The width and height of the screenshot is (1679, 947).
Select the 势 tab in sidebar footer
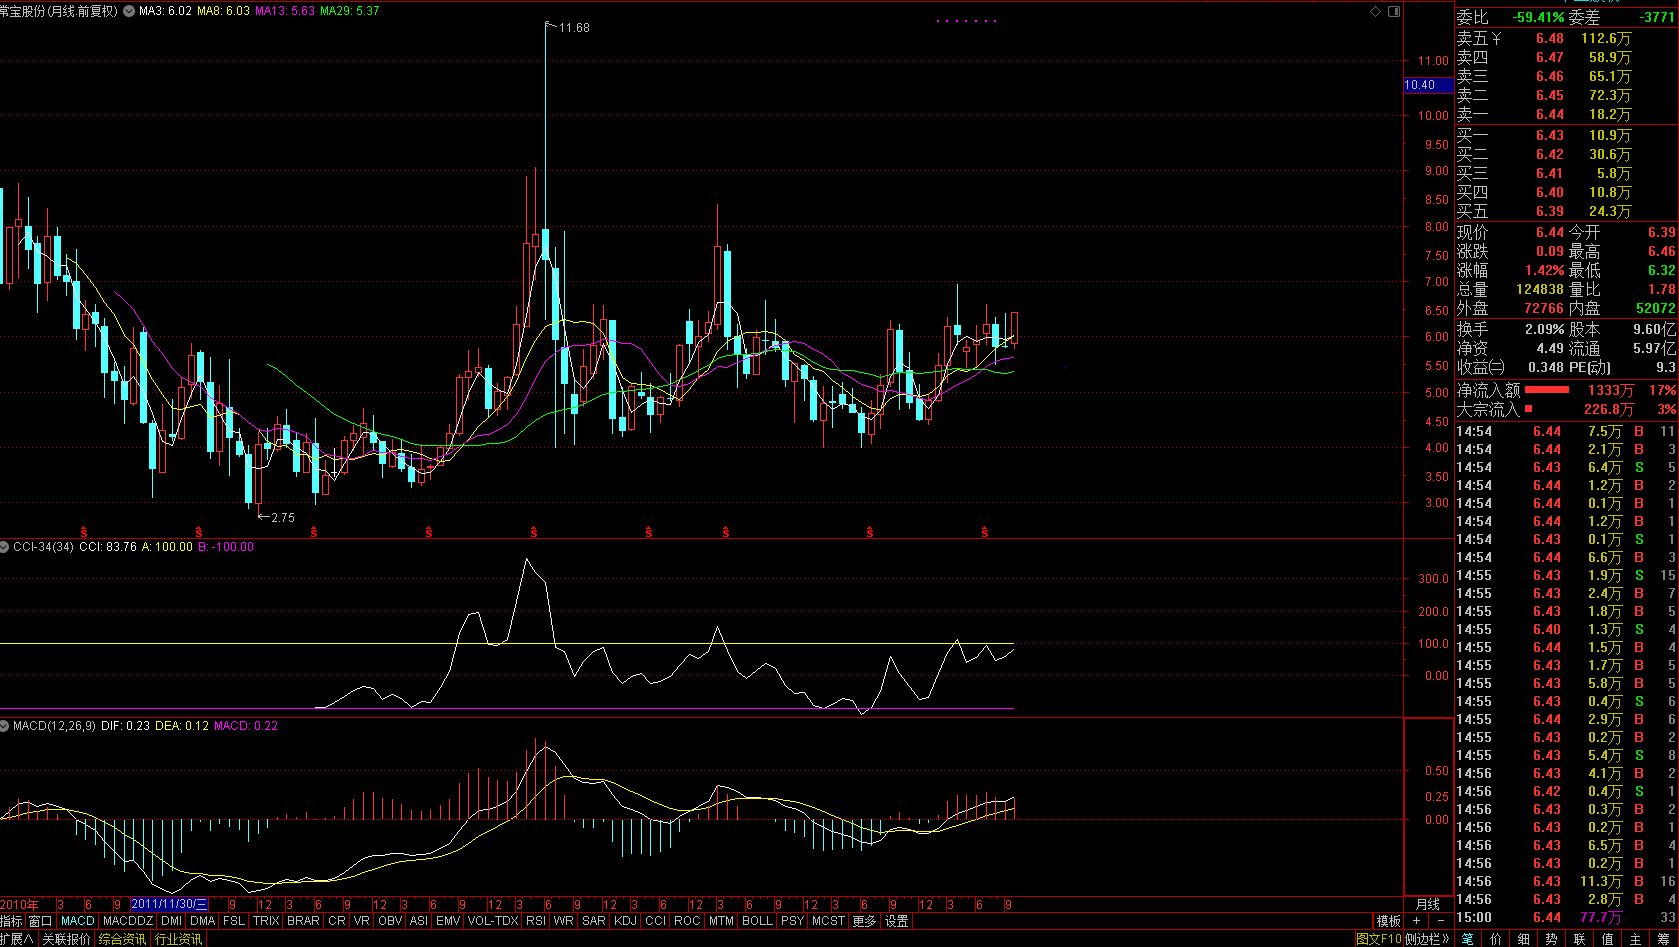click(x=1552, y=939)
